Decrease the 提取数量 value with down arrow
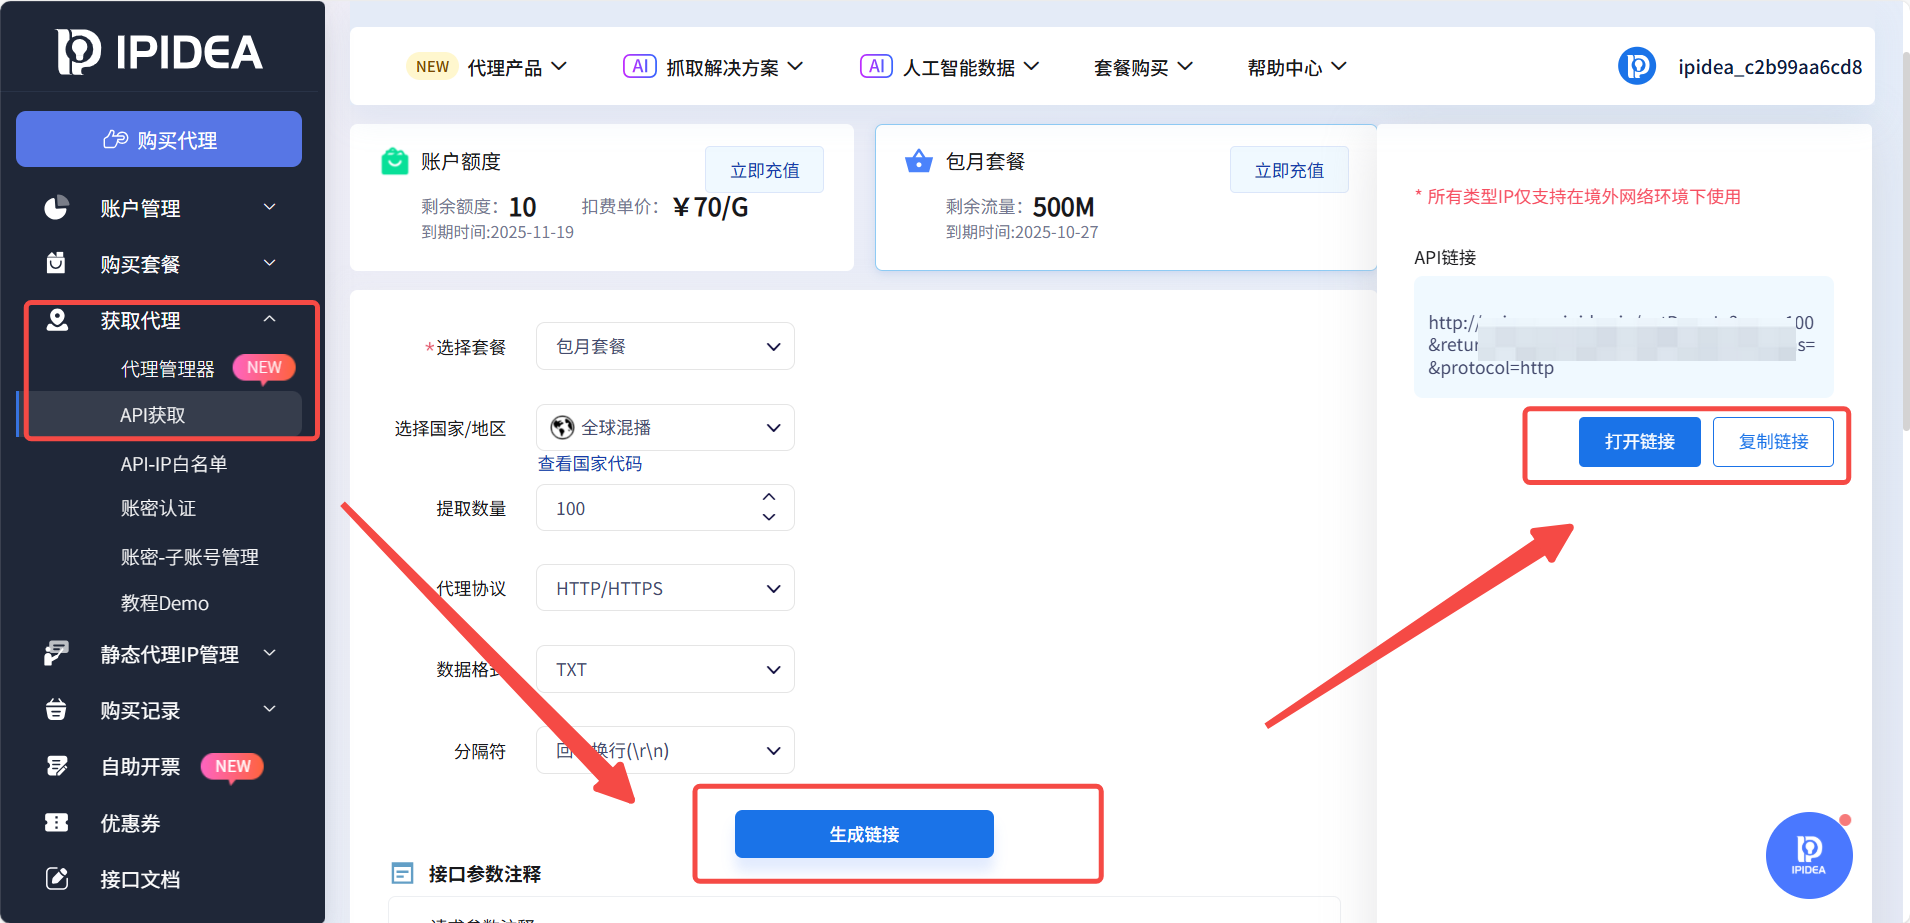Screen dimensions: 1910x923 point(769,518)
